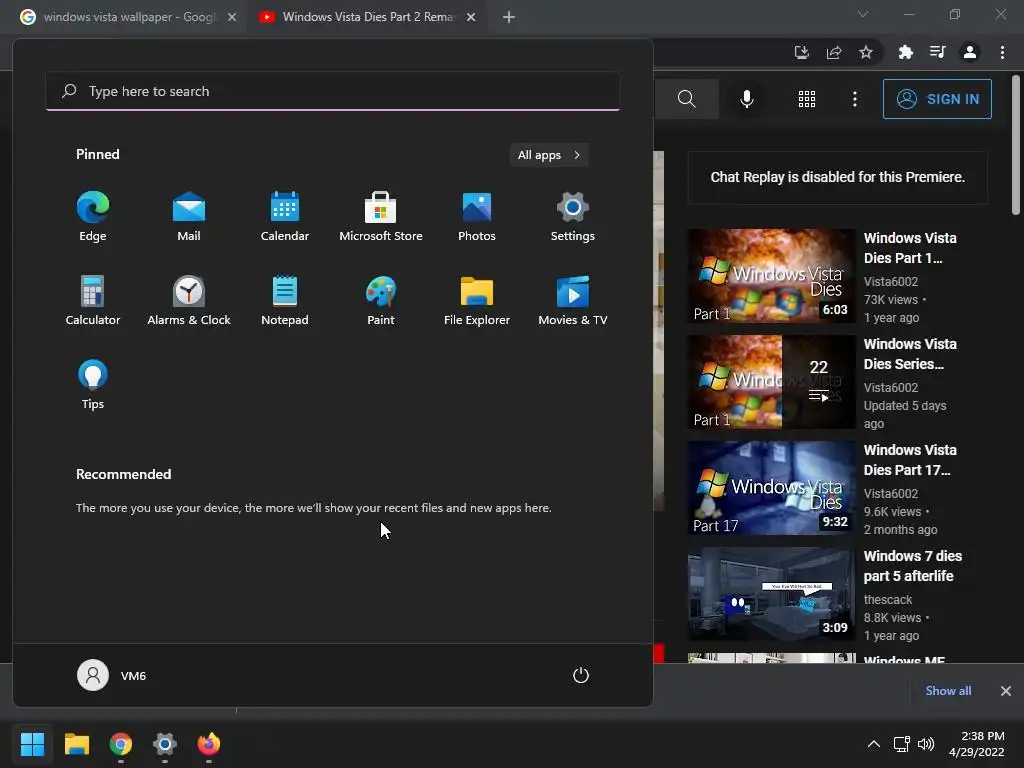The image size is (1024, 768).
Task: Show hidden system tray icons
Action: point(874,744)
